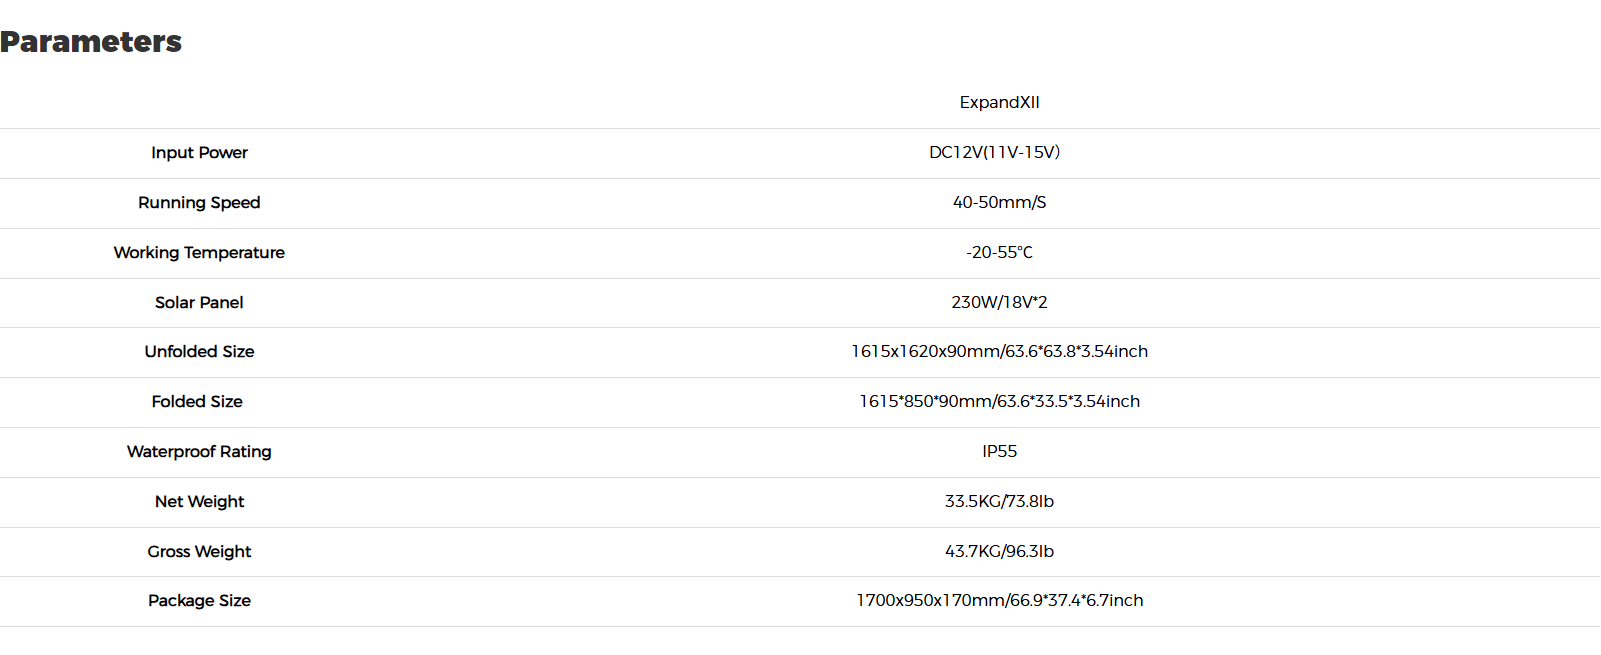Click the Folded Size label
1601x655 pixels.
(x=197, y=402)
